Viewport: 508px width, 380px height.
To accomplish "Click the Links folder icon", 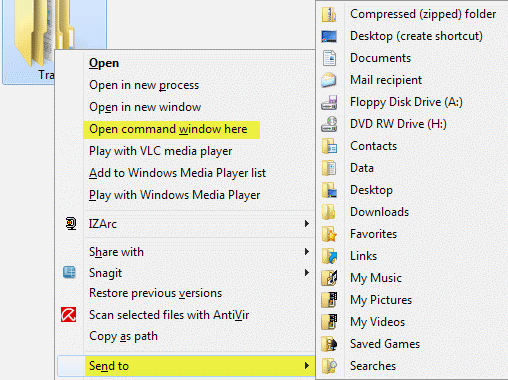I will coord(329,256).
